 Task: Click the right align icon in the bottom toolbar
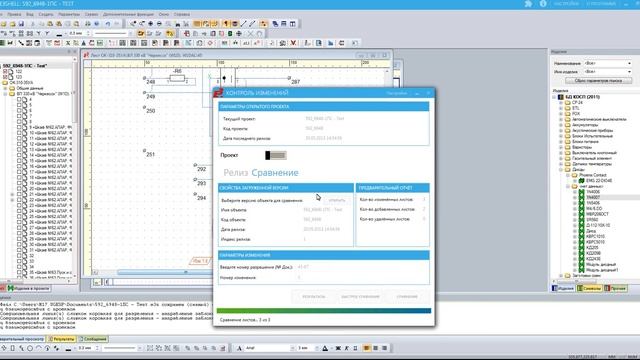(x=384, y=348)
